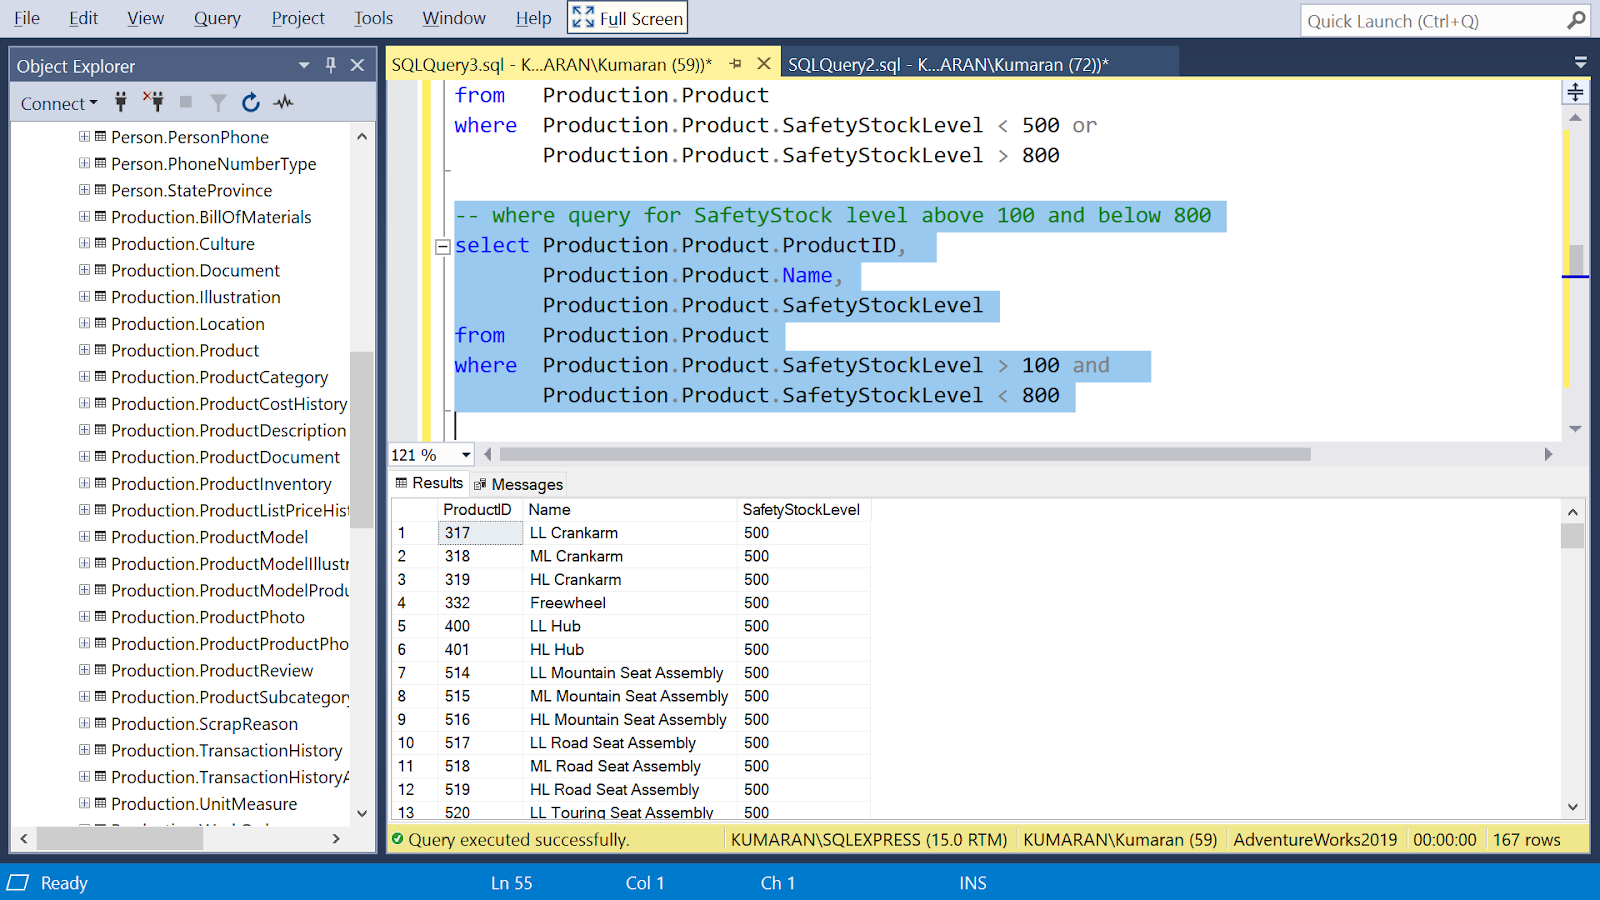Click the AdventureWorks2019 status bar entry
This screenshot has width=1600, height=900.
pos(1315,839)
